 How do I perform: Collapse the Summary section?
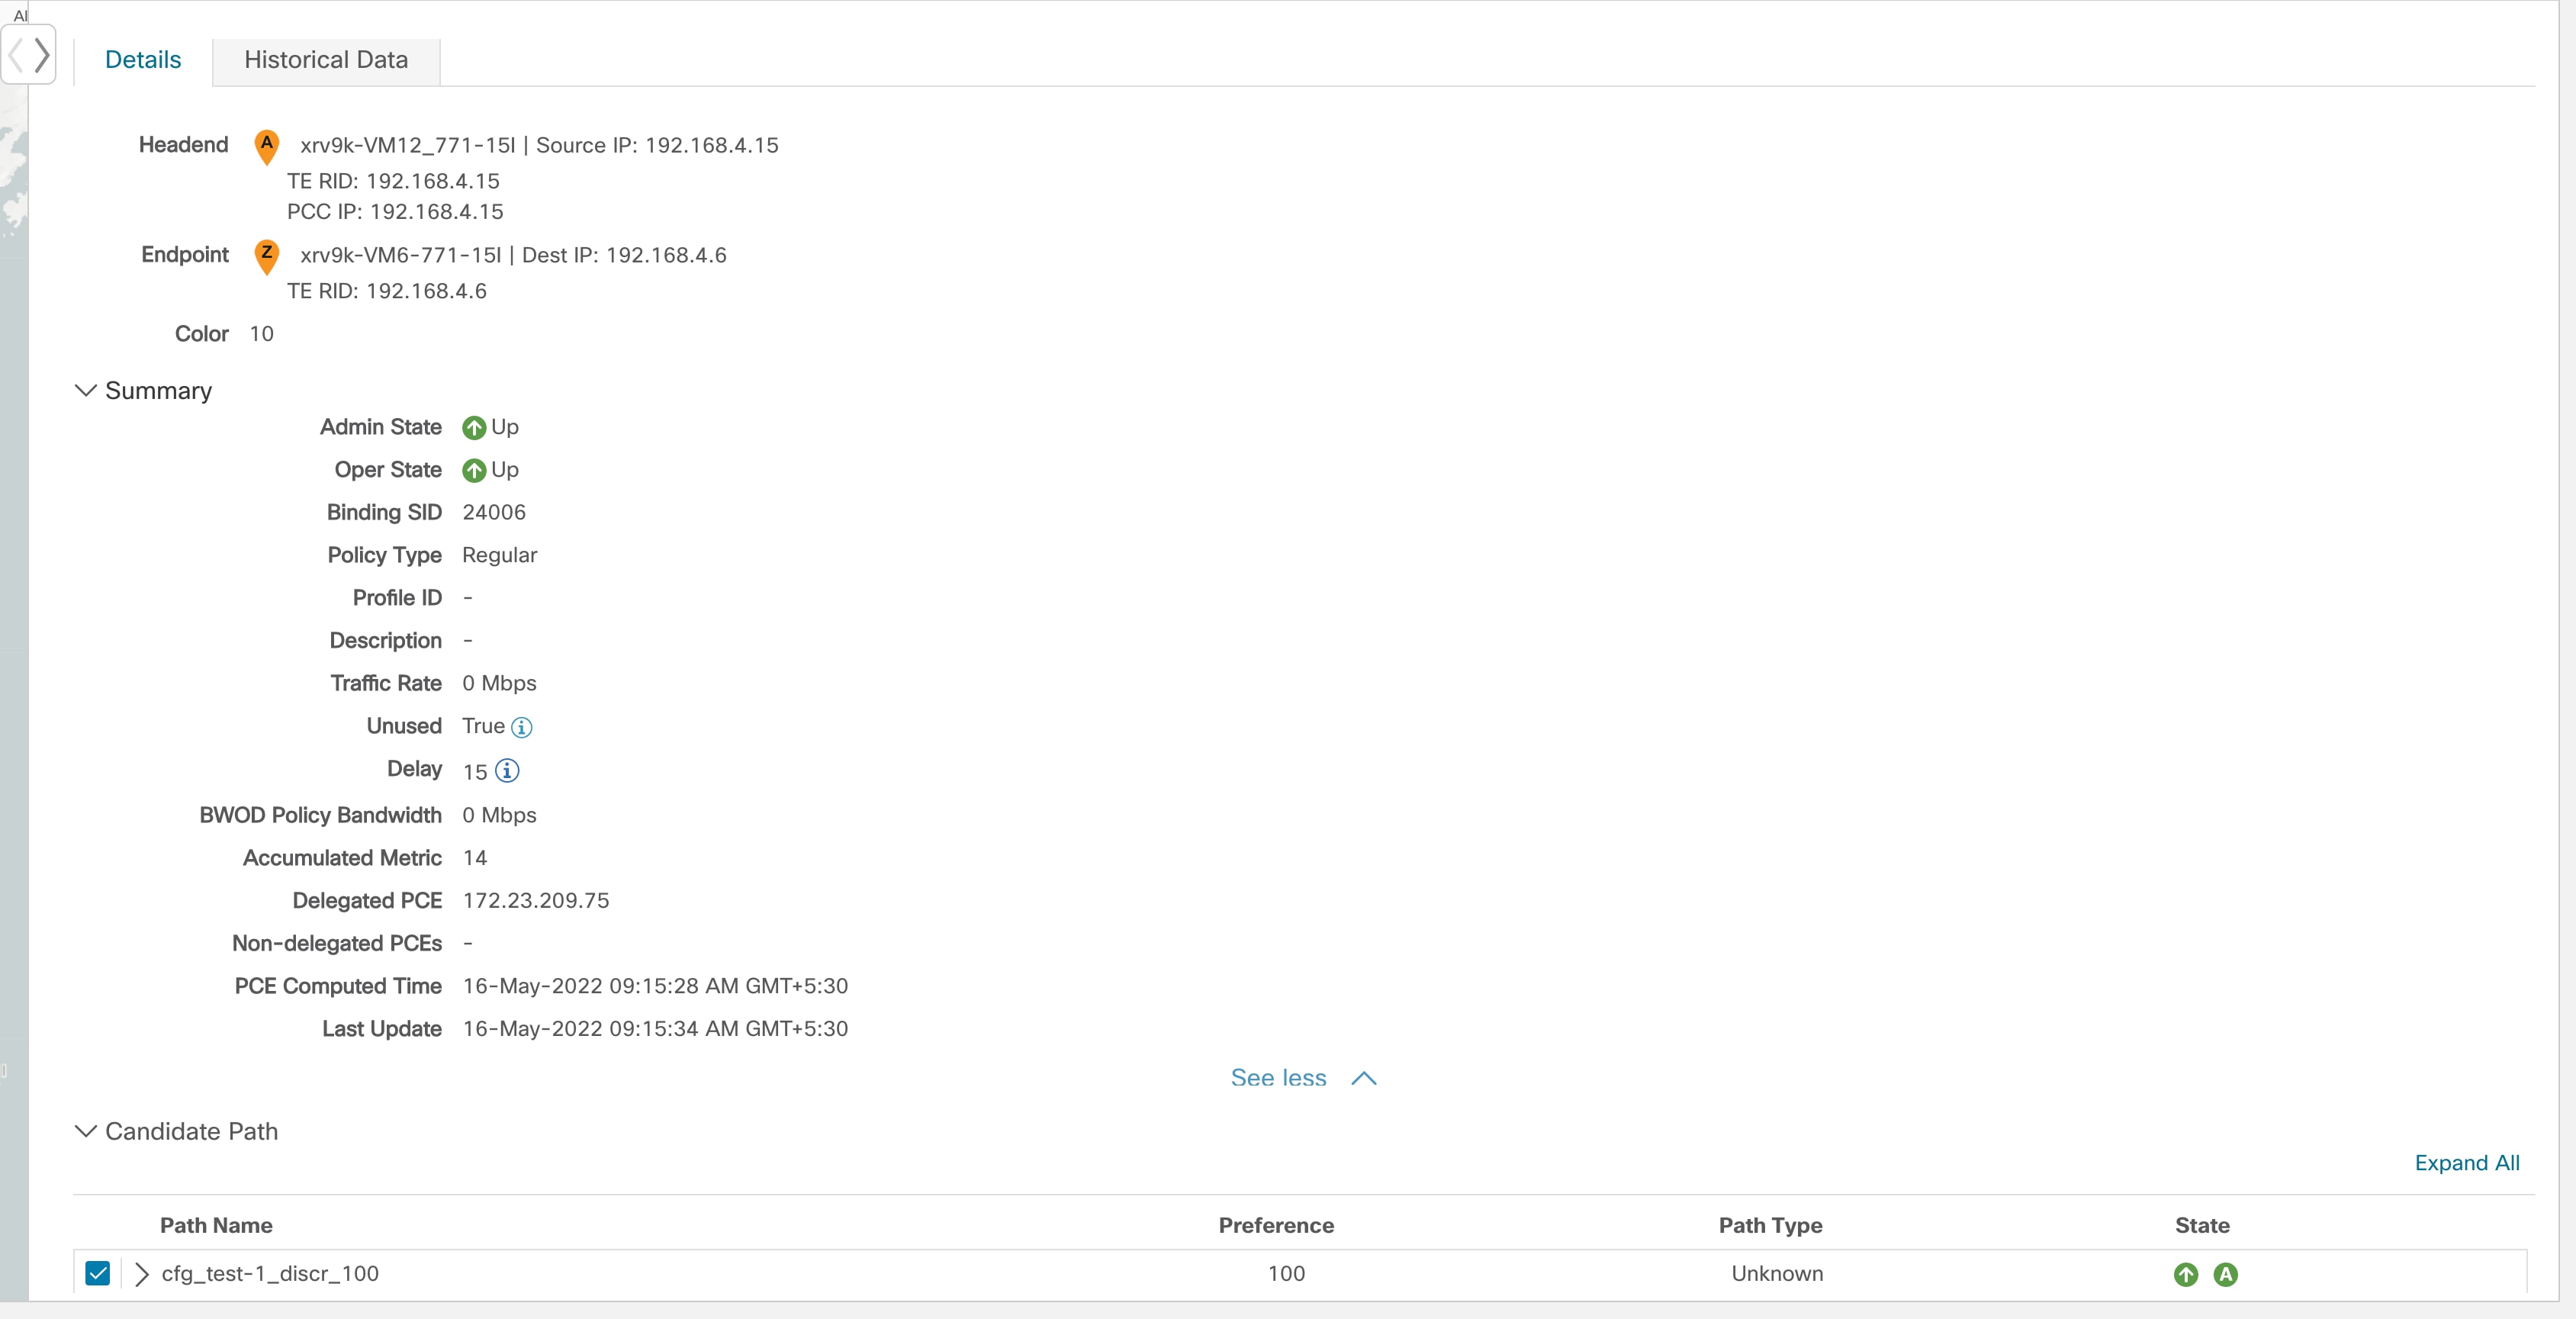86,390
